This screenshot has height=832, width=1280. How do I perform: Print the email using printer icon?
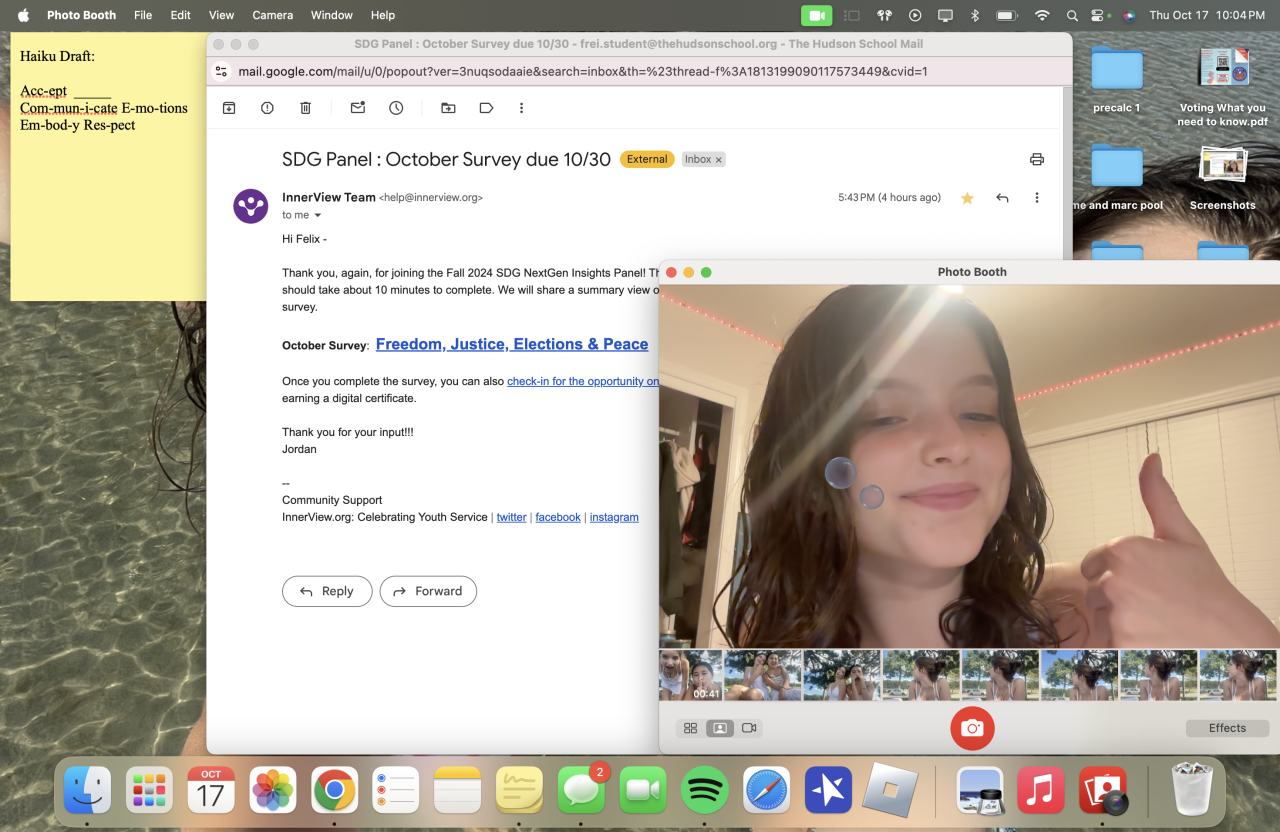(x=1036, y=160)
